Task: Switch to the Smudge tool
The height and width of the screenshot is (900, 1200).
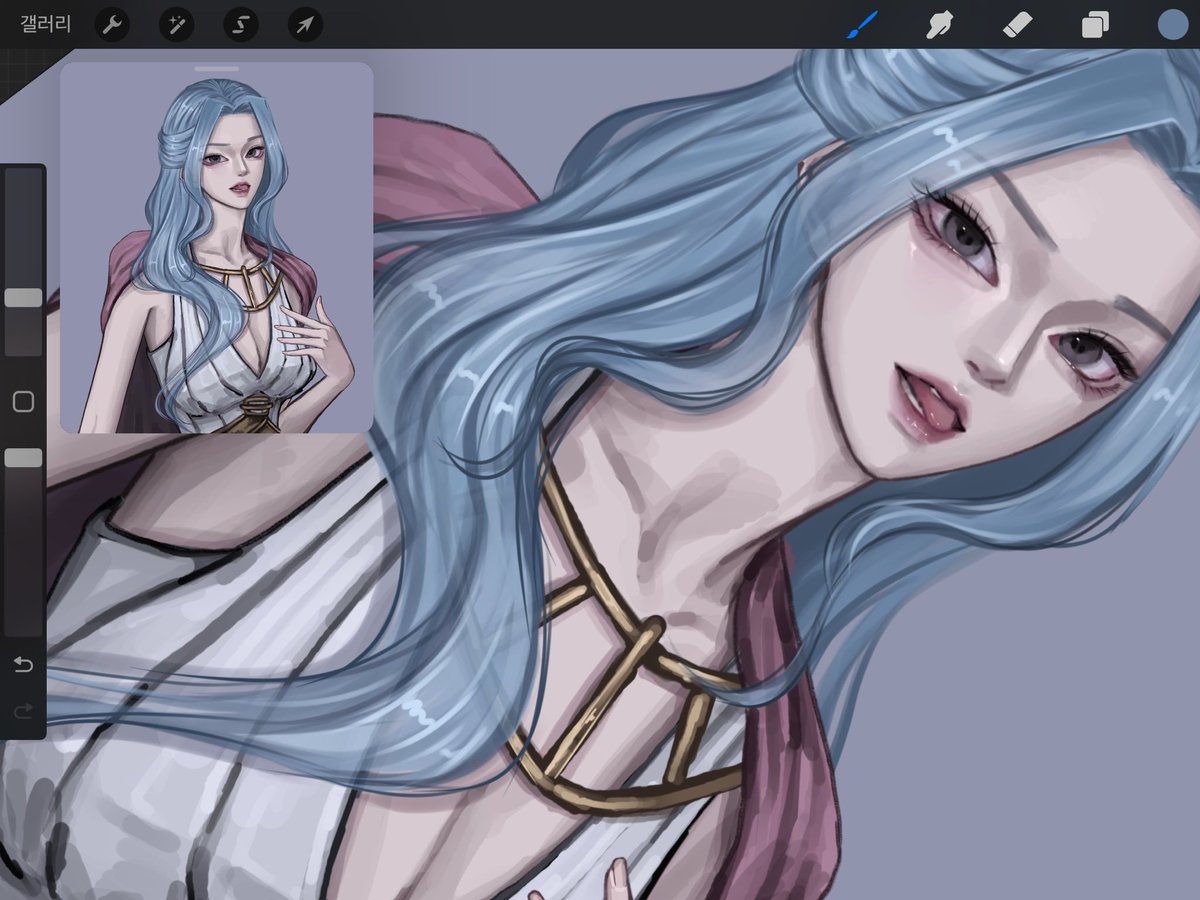Action: pyautogui.click(x=941, y=25)
